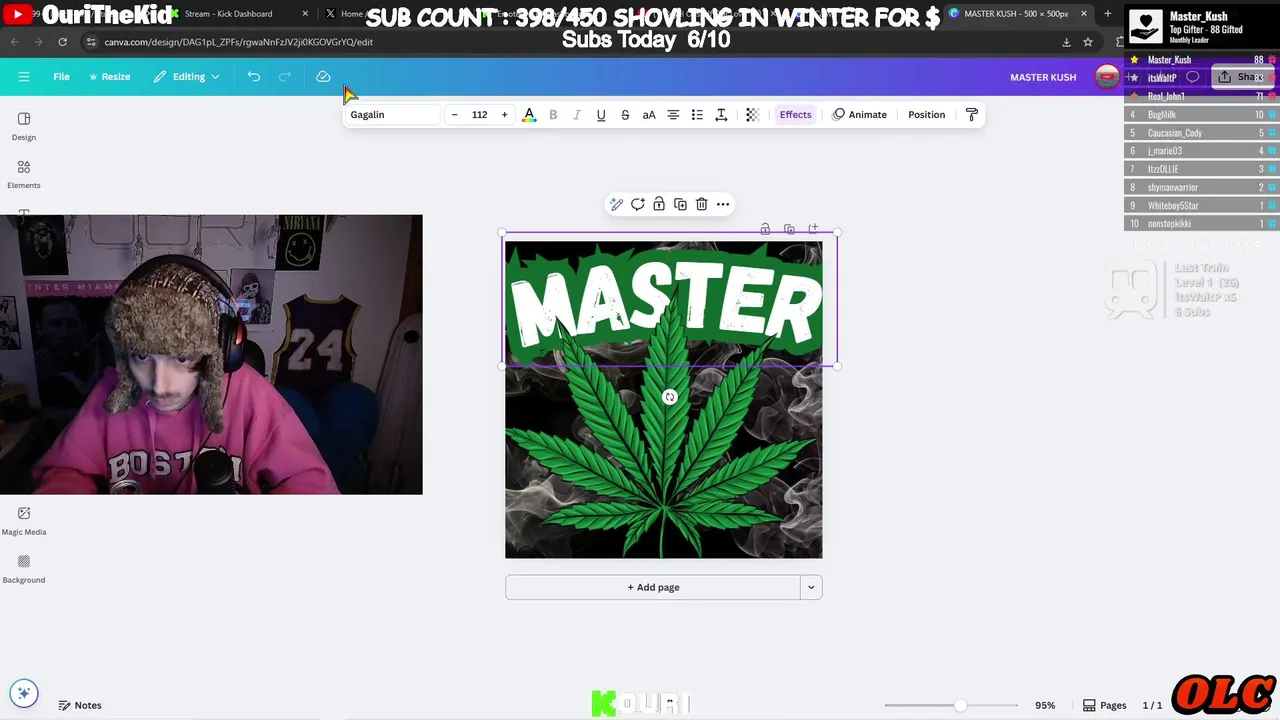1280x720 pixels.
Task: Expand the Add page dropdown arrow
Action: click(811, 588)
